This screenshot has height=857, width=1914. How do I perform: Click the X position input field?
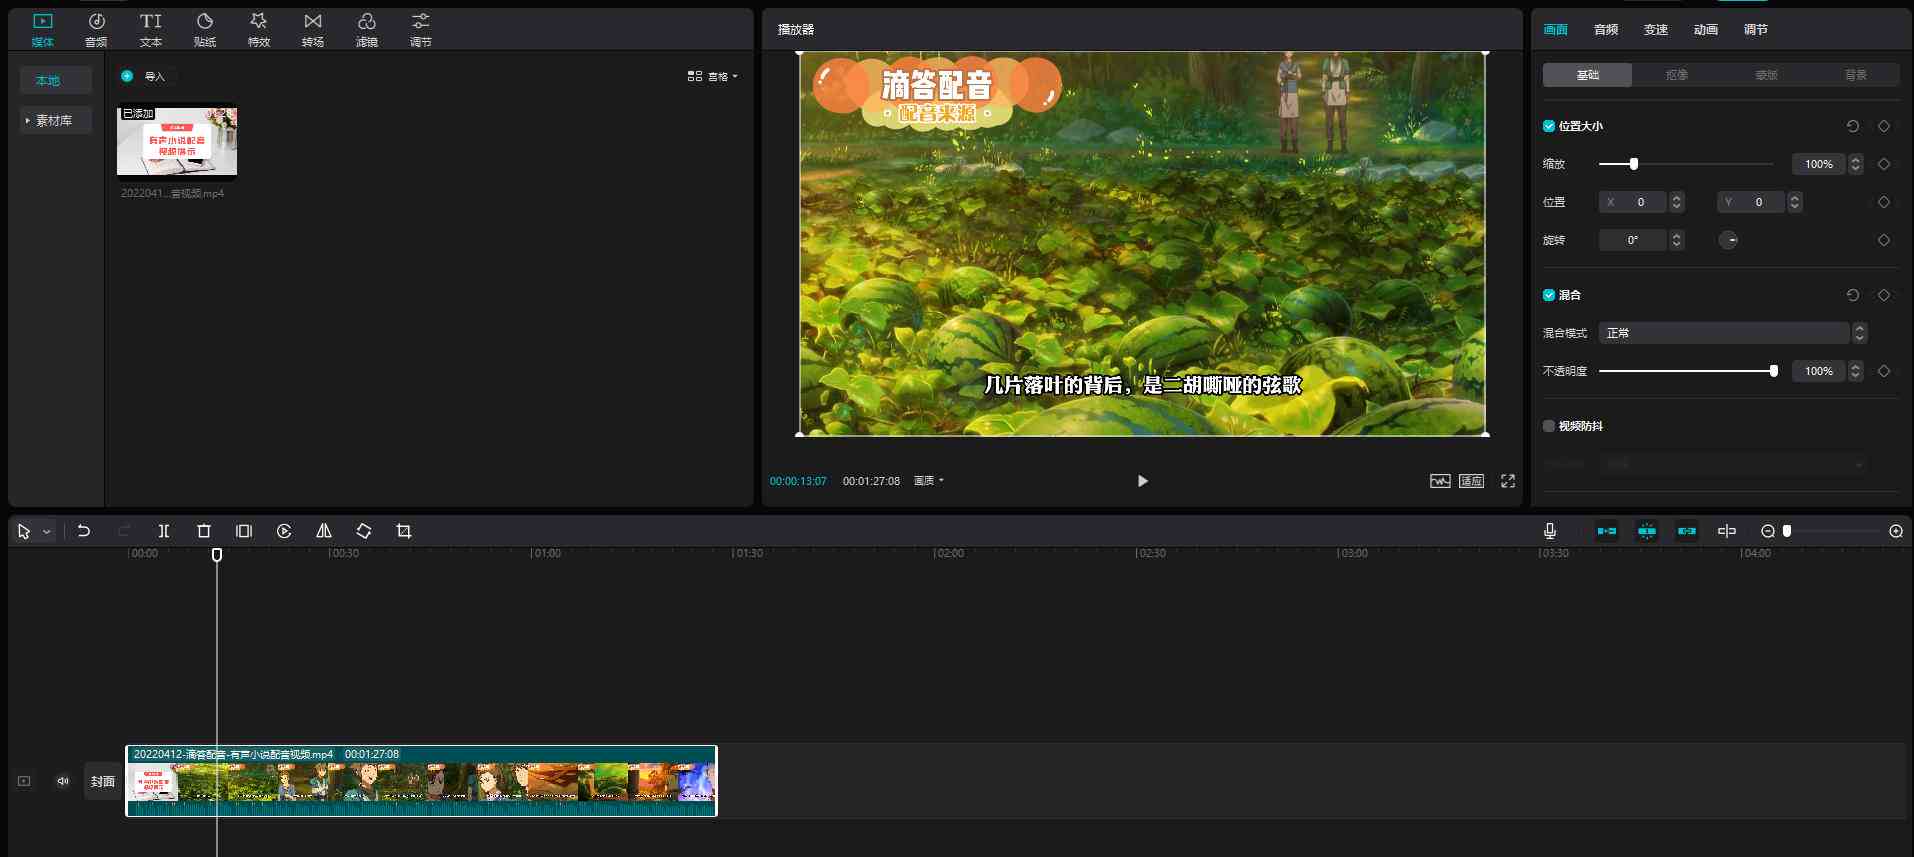pos(1633,202)
